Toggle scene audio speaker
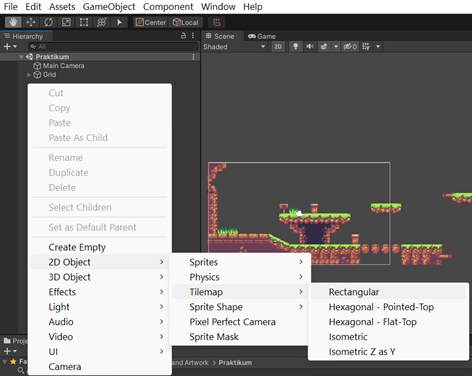Image resolution: width=472 pixels, height=376 pixels. (x=310, y=47)
